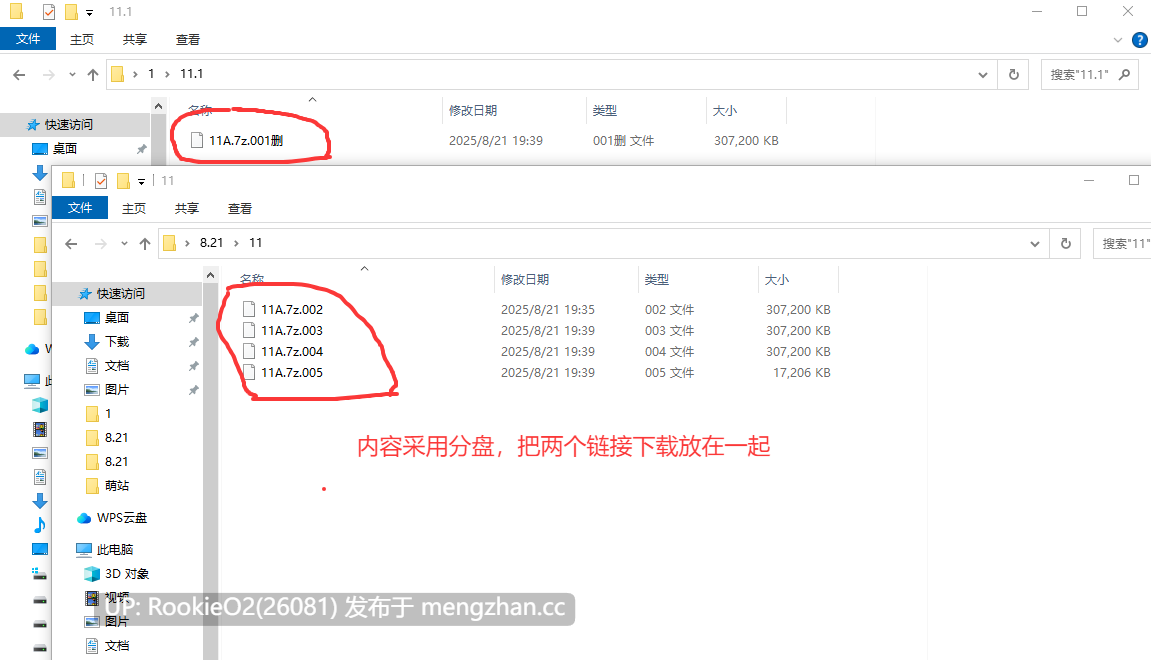Open Home tab in the 11 window
This screenshot has width=1151, height=660.
coord(134,208)
